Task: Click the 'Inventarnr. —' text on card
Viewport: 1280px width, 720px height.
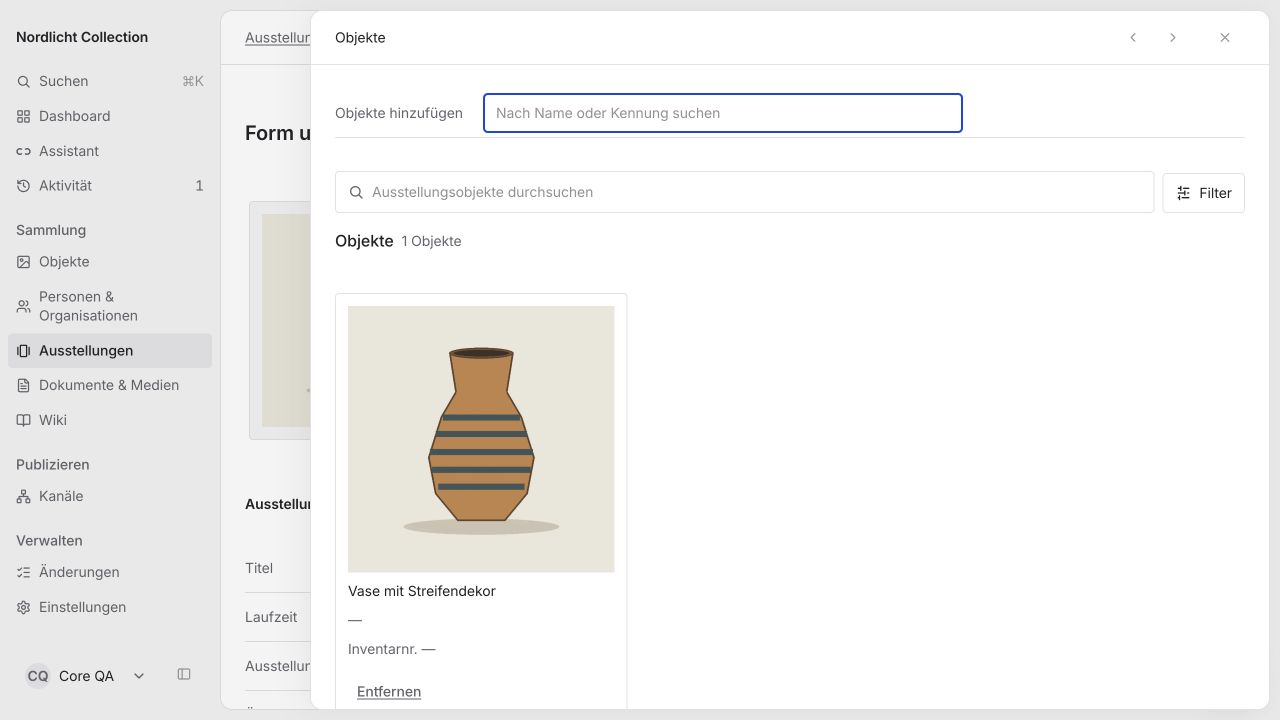Action: pyautogui.click(x=392, y=649)
